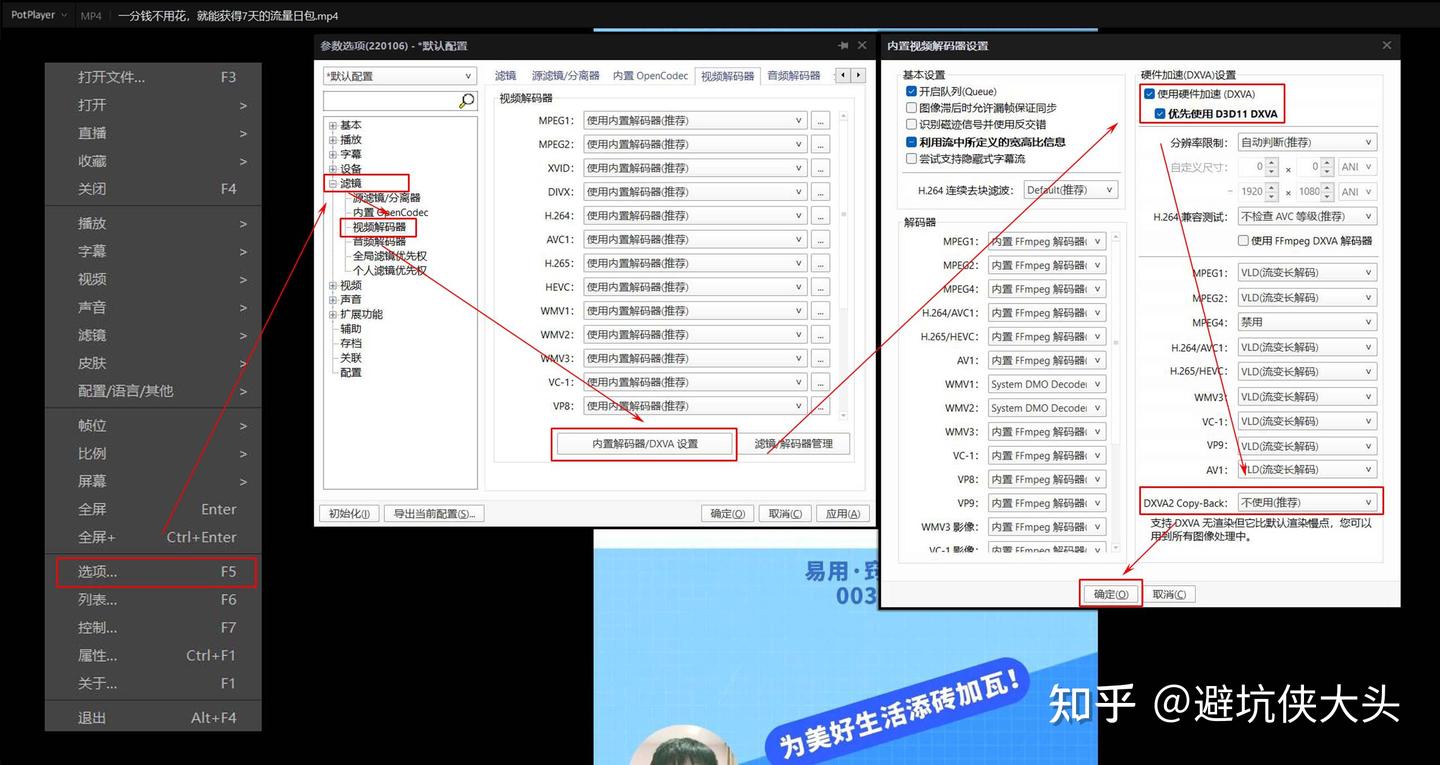This screenshot has width=1440, height=765.
Task: Click the left tab-scroll arrow in decoder tabs
Action: click(x=843, y=74)
